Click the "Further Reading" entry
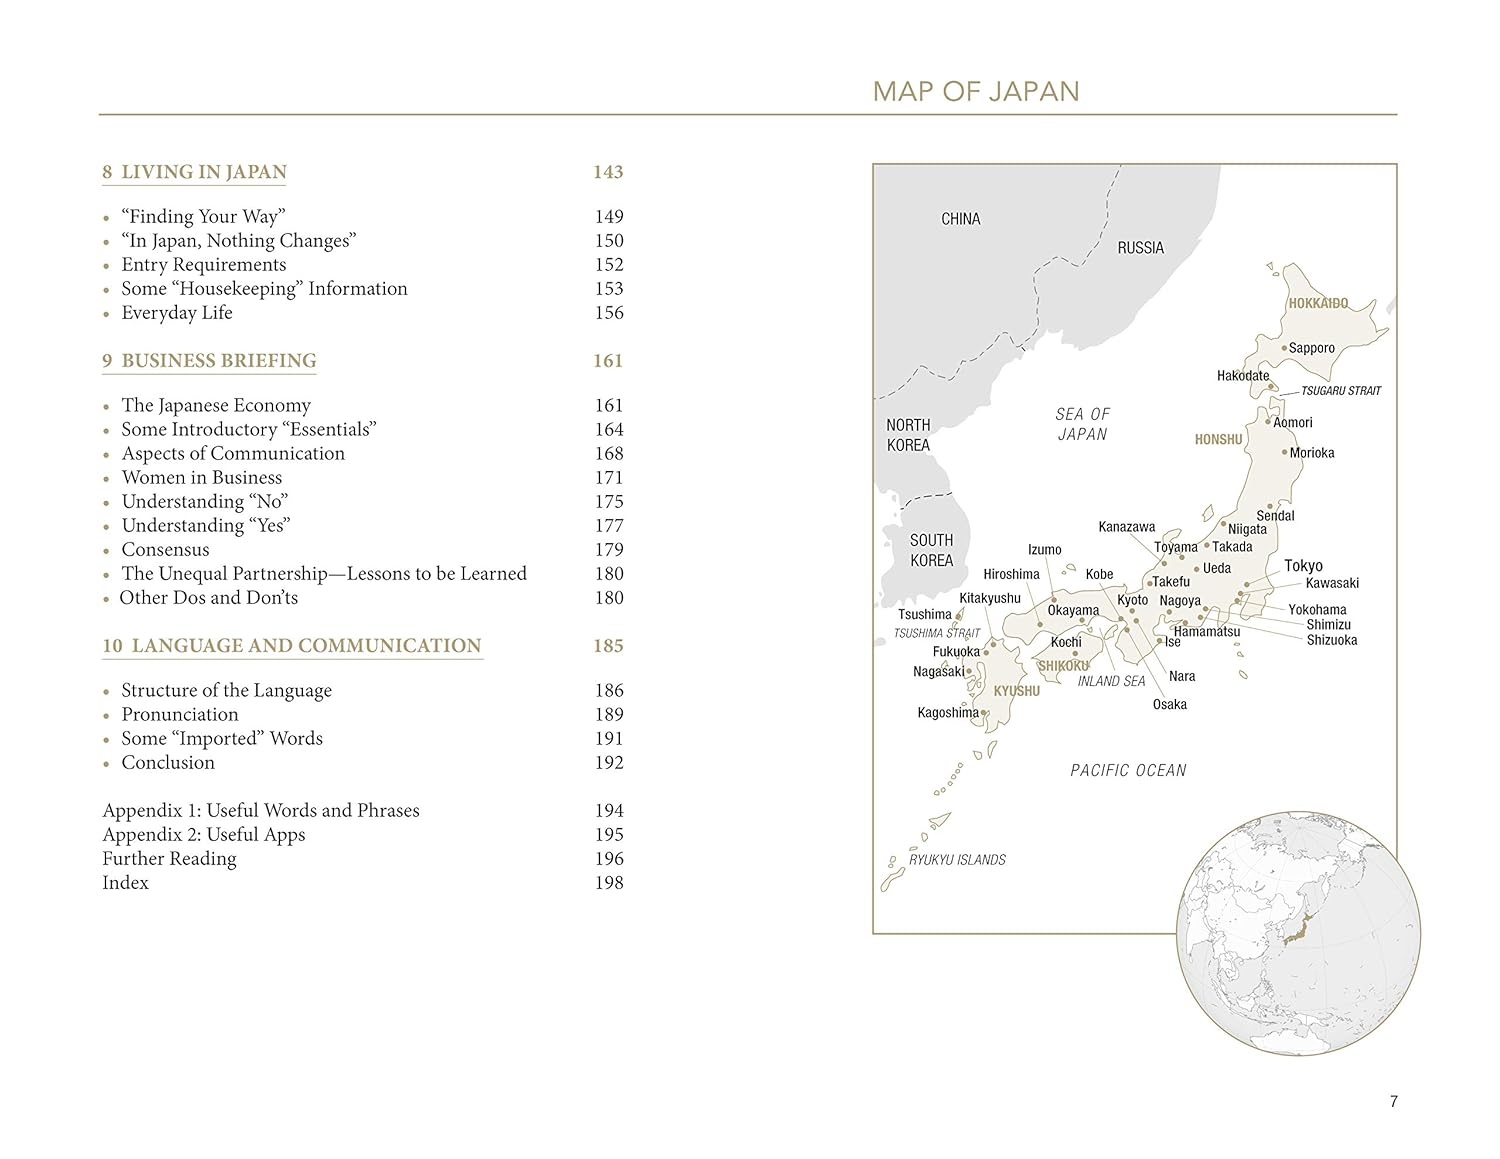Image resolution: width=1500 pixels, height=1159 pixels. 169,858
